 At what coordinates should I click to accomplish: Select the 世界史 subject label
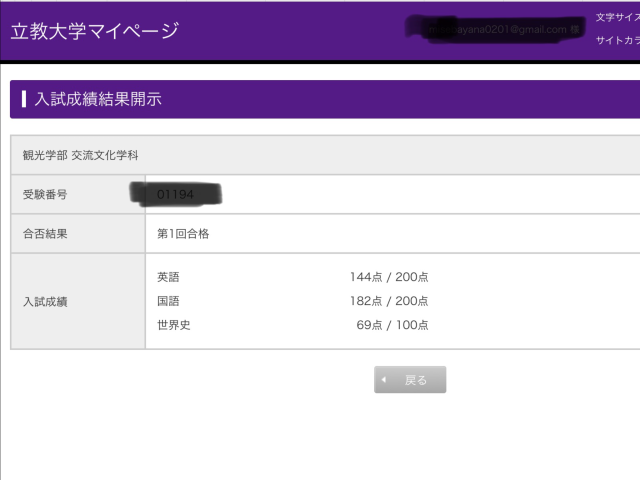coord(173,325)
